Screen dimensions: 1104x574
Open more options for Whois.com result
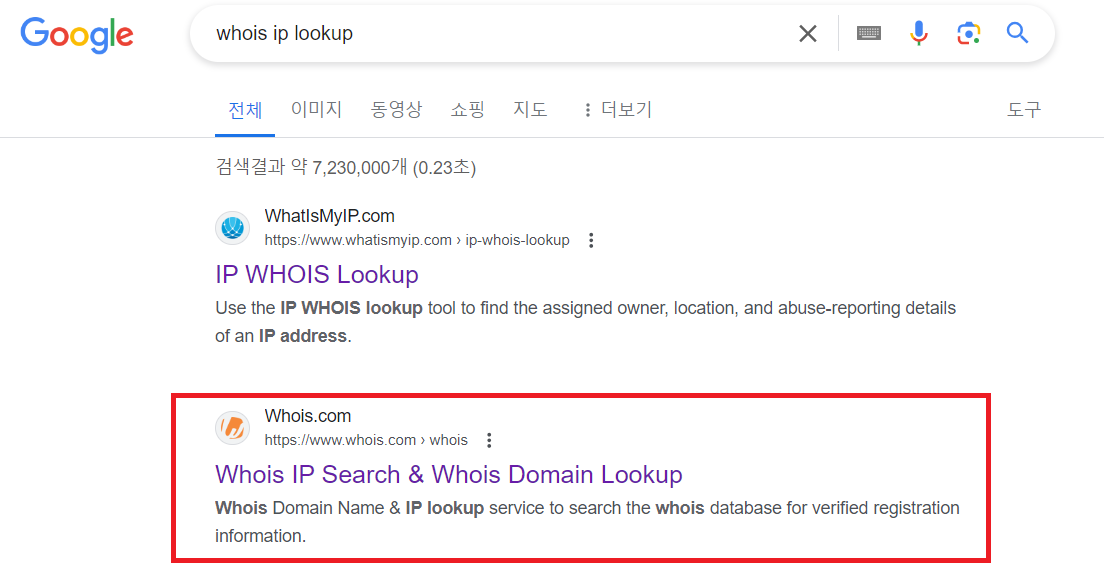tap(489, 441)
